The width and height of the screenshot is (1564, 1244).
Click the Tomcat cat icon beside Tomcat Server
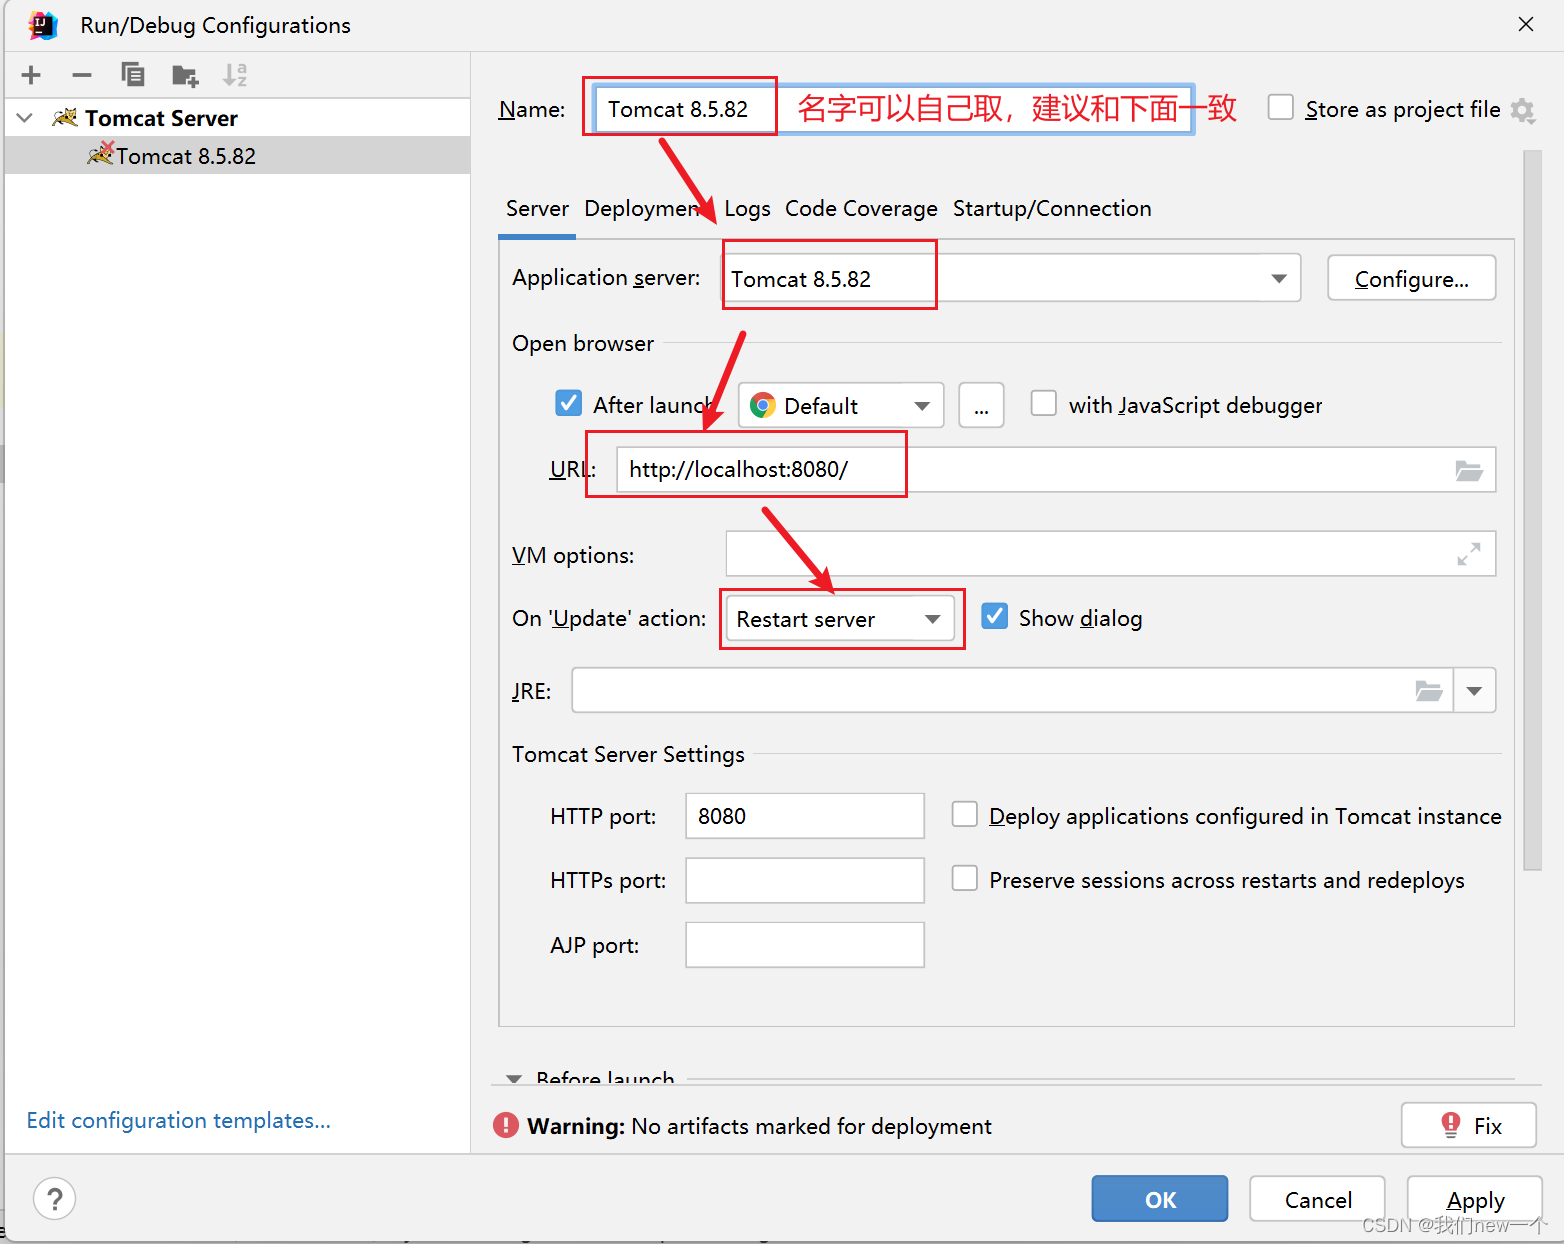point(65,118)
